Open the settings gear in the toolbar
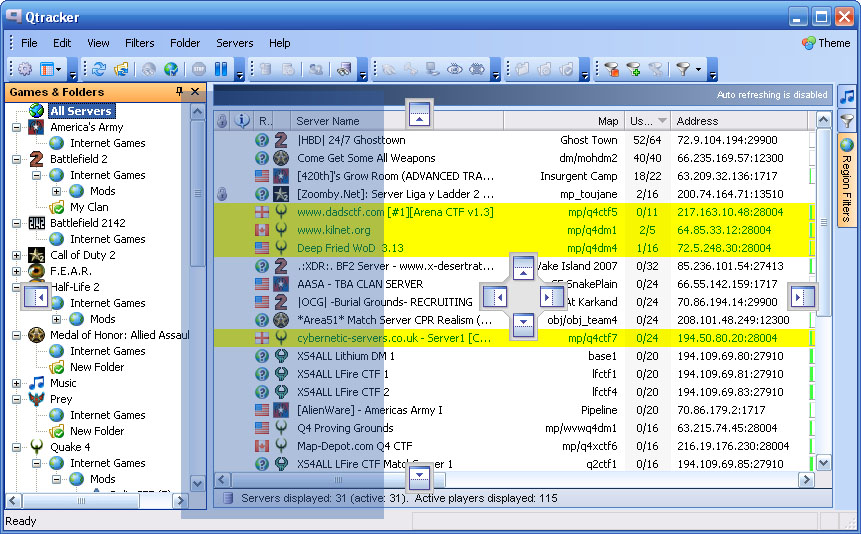Viewport: 861px width, 534px height. (x=25, y=69)
